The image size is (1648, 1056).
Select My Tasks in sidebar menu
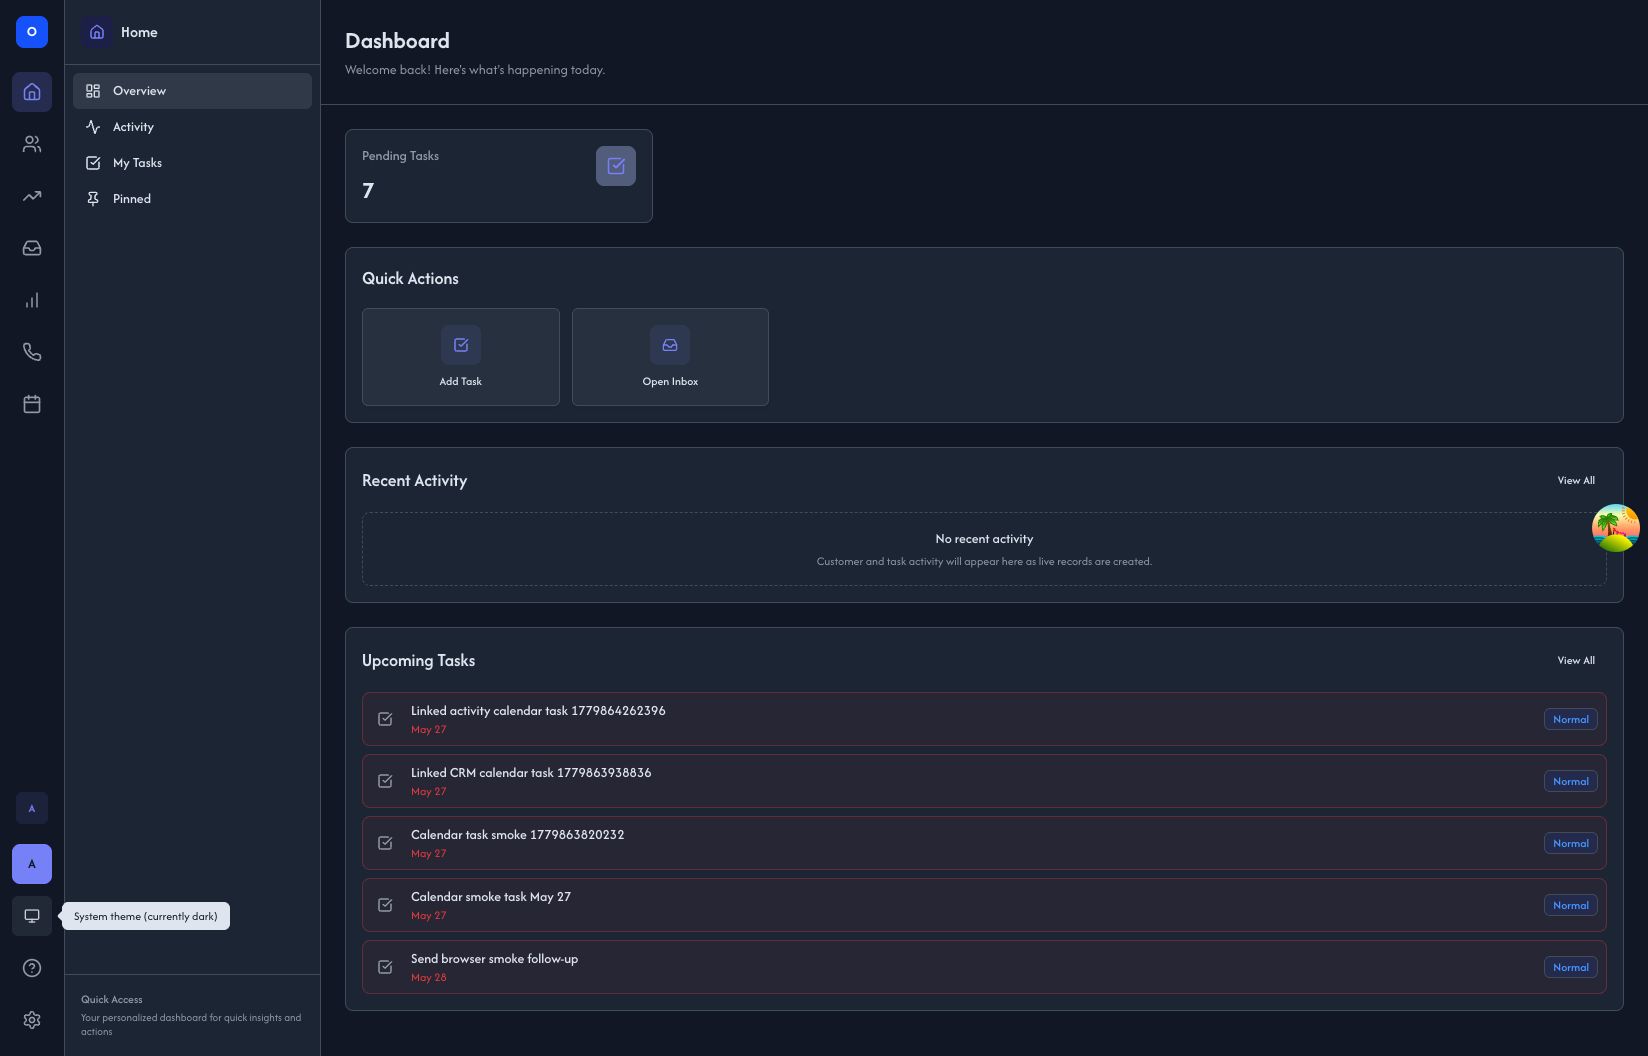192,163
